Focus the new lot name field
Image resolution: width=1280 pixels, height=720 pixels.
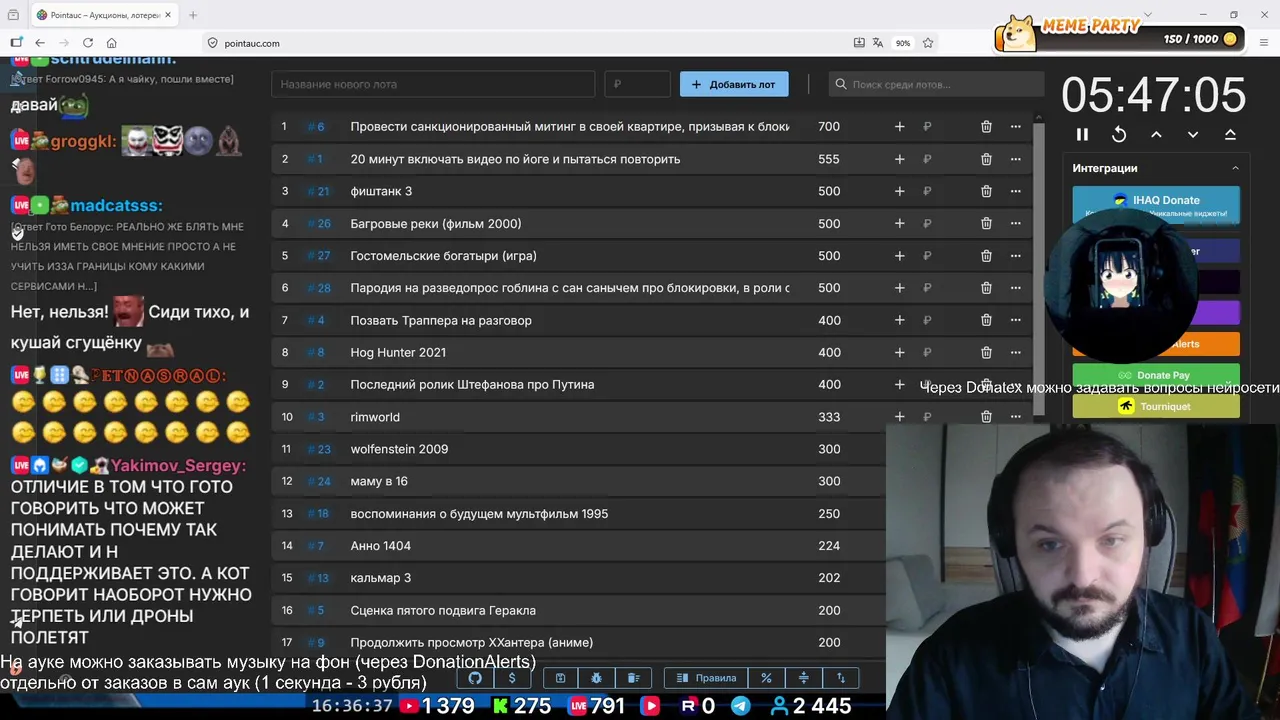(x=433, y=84)
